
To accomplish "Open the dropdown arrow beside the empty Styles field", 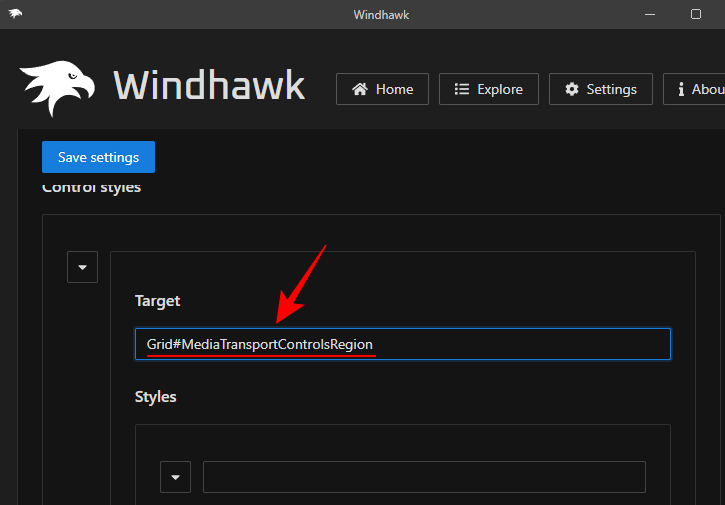I will point(175,477).
